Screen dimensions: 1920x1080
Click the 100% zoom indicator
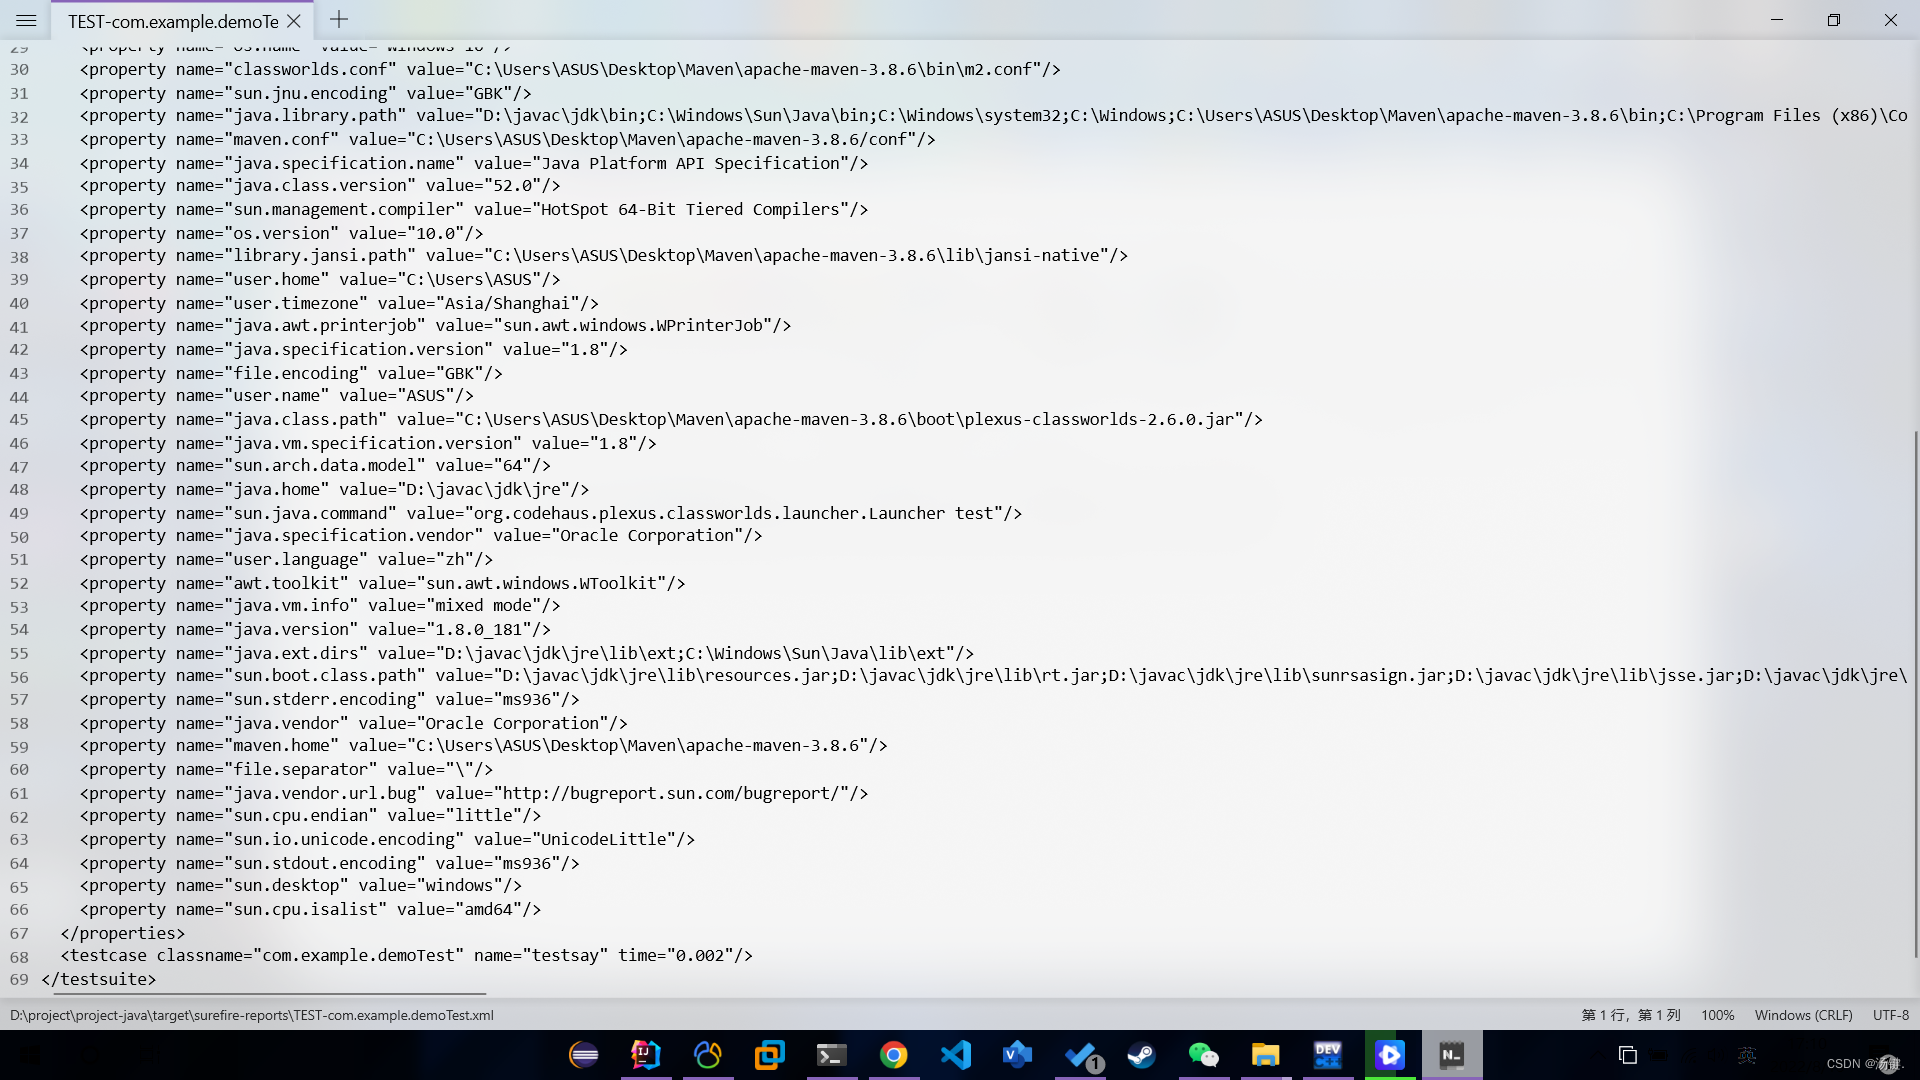1717,1015
